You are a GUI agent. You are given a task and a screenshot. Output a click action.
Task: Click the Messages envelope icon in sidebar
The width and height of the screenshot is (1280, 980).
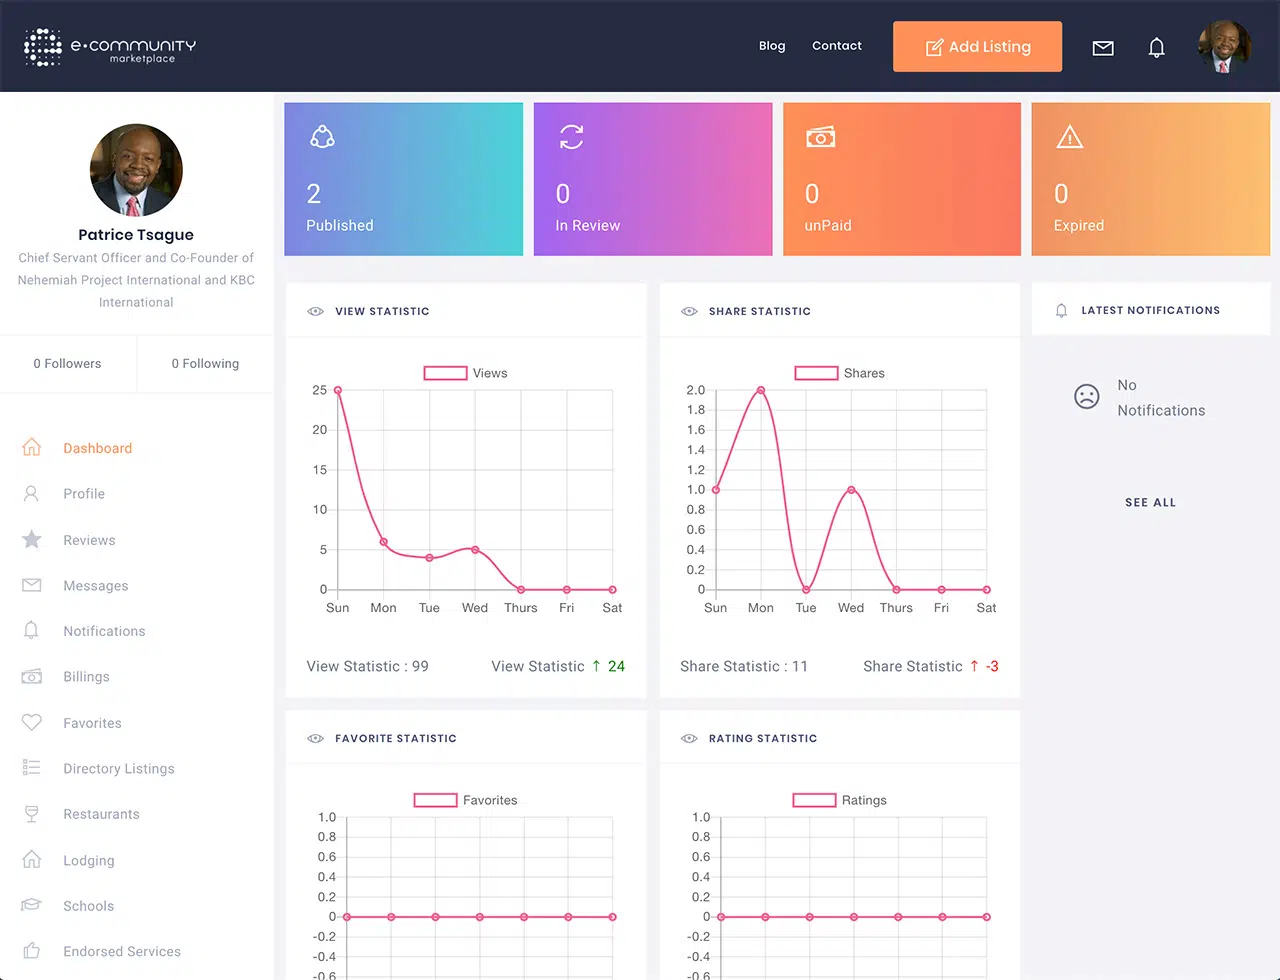click(32, 585)
